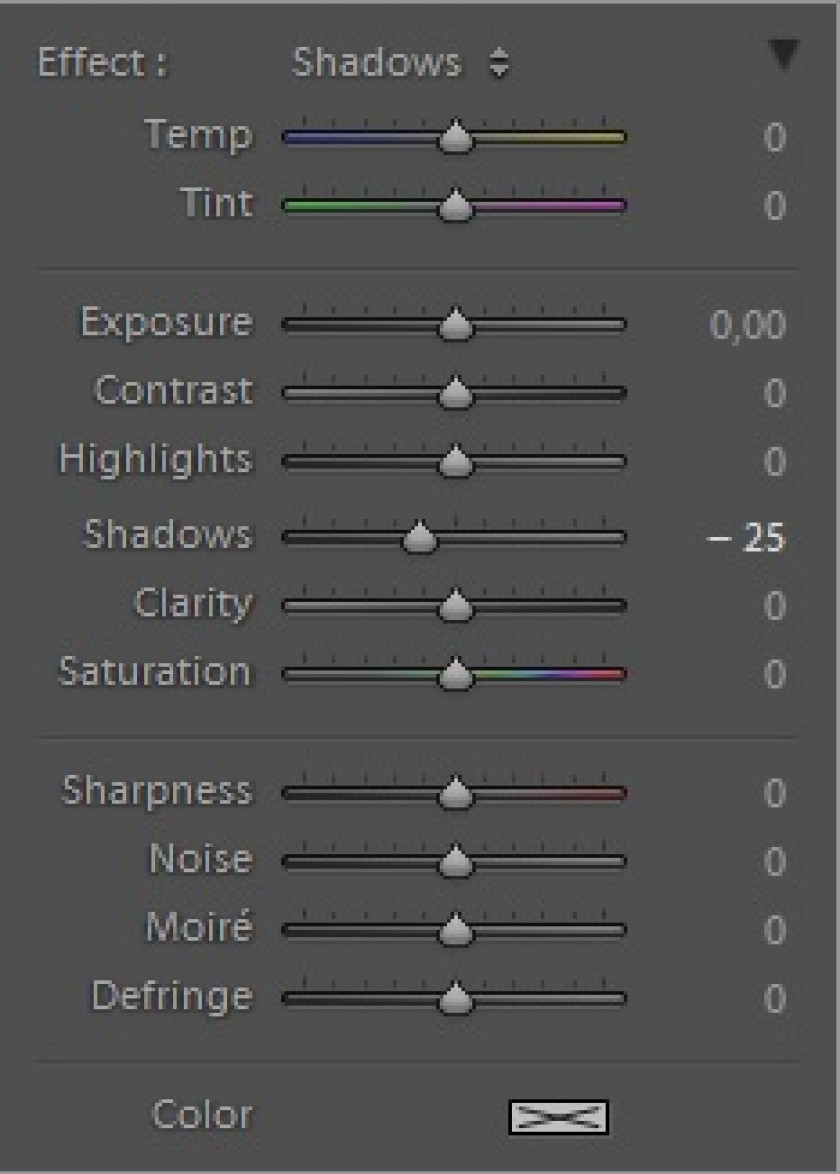The image size is (840, 1174).
Task: Click the Exposure value field showing 0,00
Action: (748, 325)
